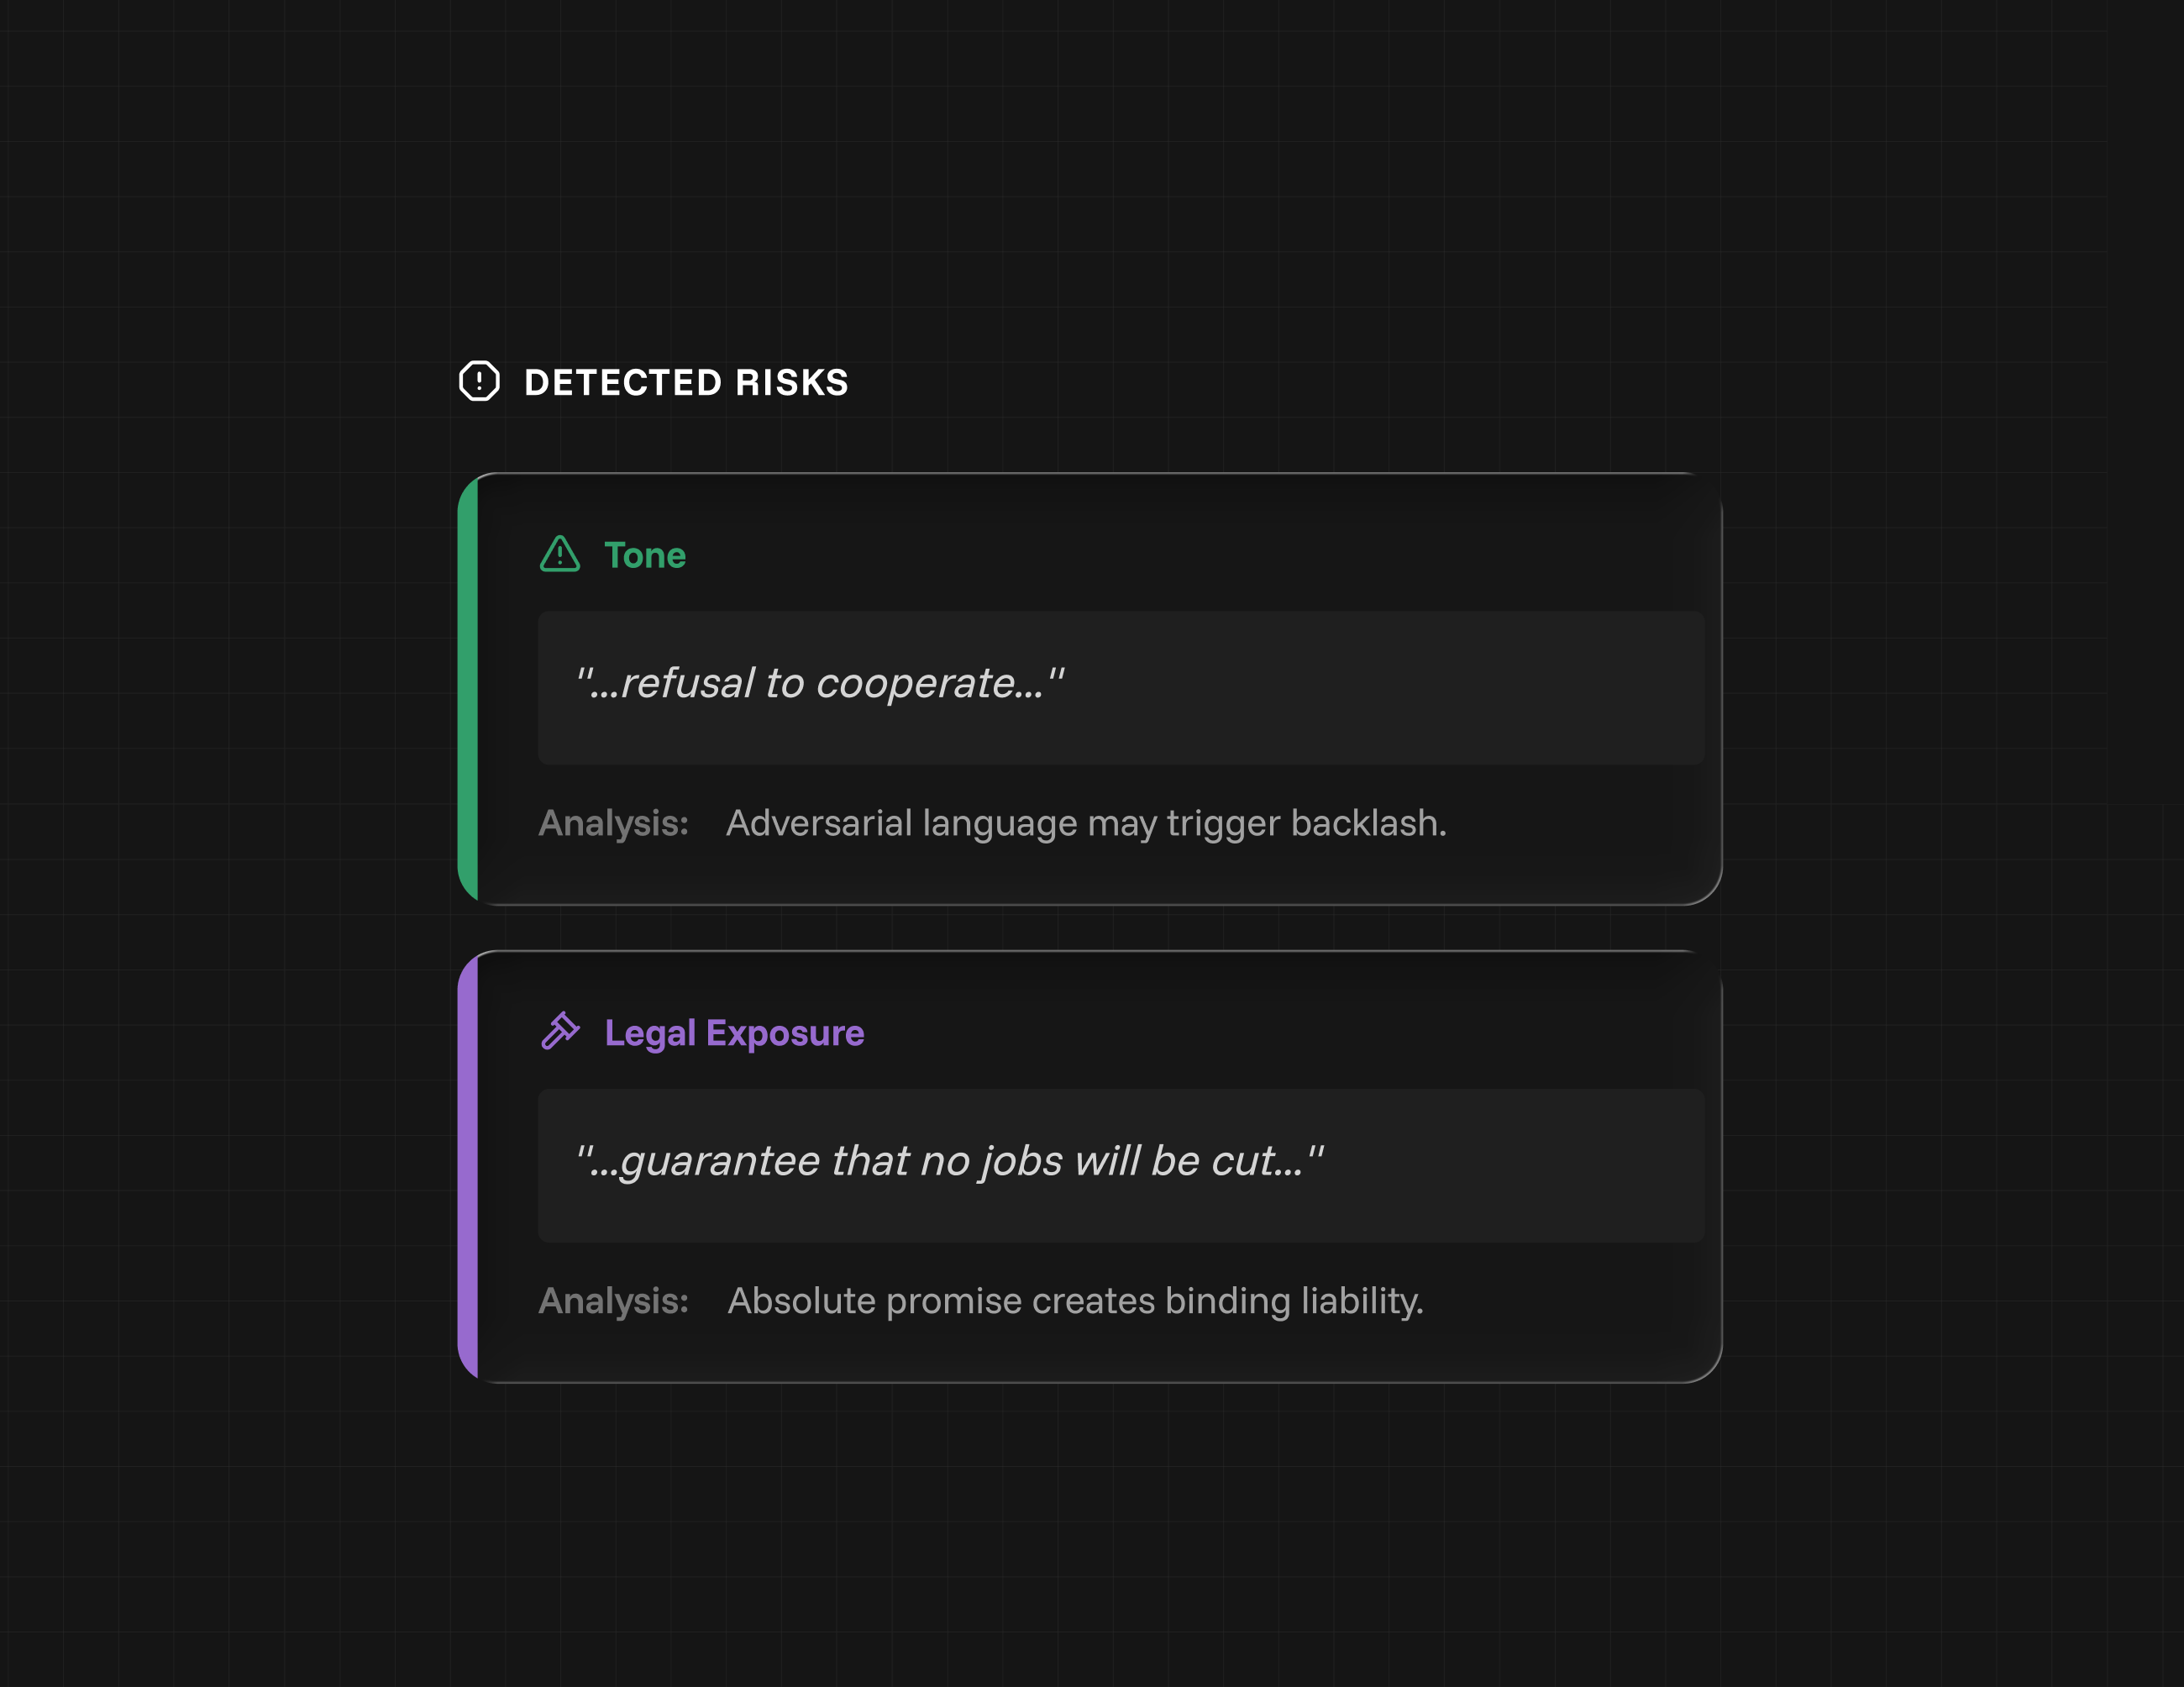Select the "guarantee that no jobs" quote box
Image resolution: width=2184 pixels, height=1687 pixels.
(1120, 1165)
